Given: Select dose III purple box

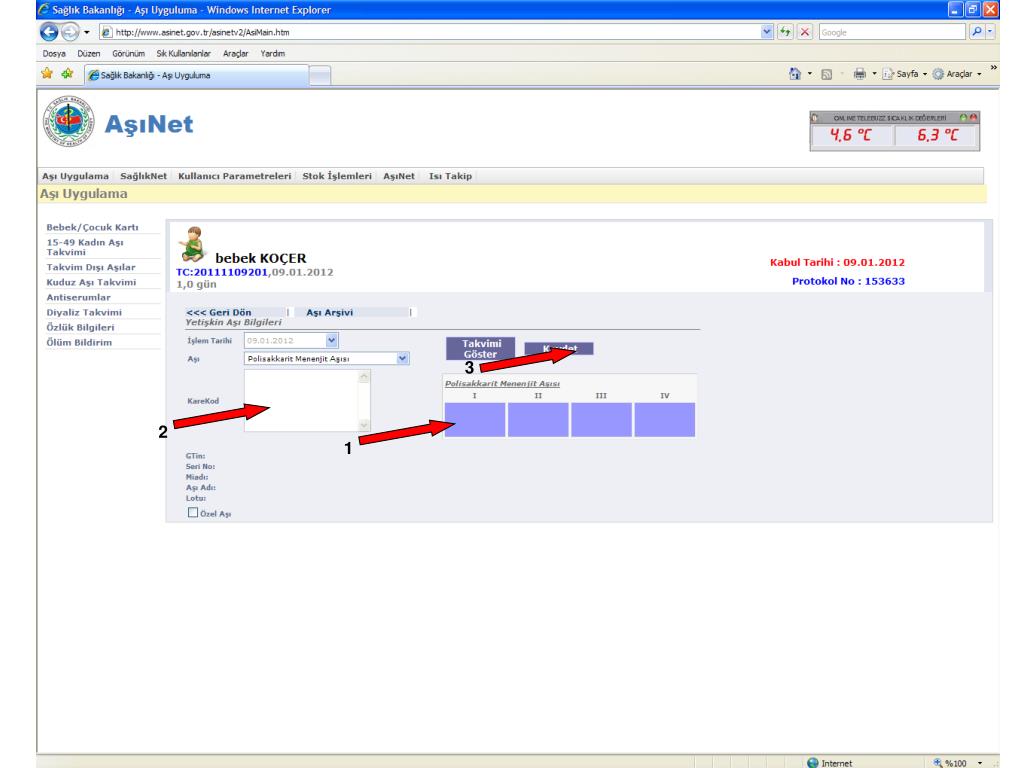Looking at the screenshot, I should [601, 419].
